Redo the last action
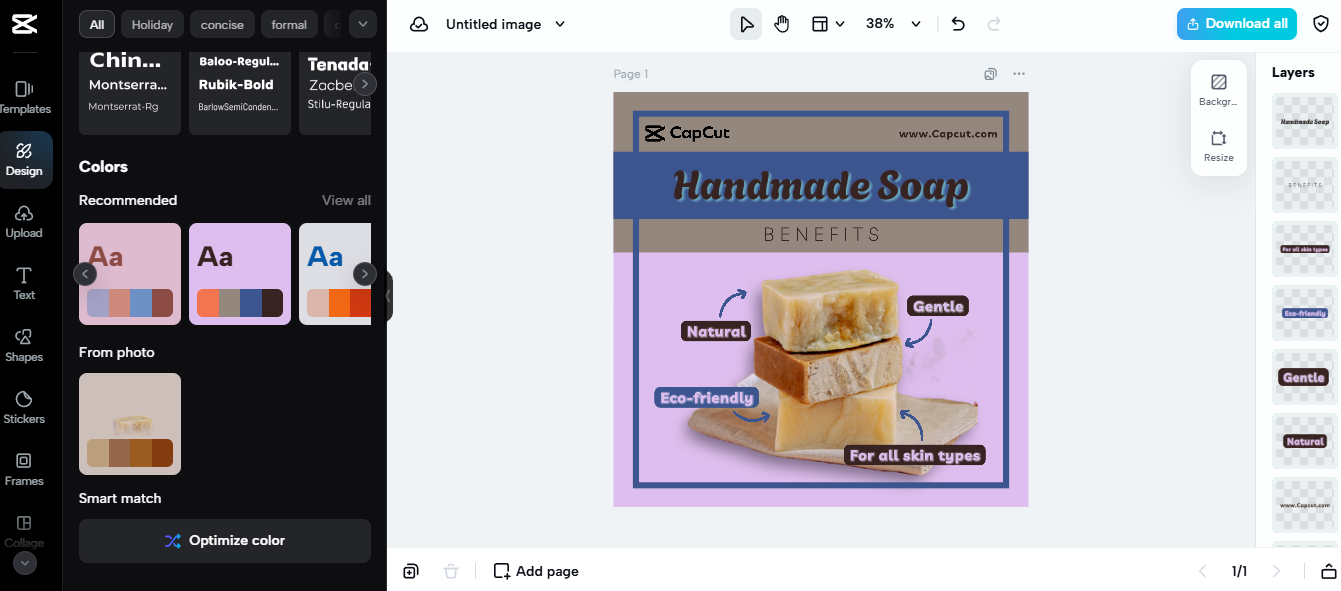 [994, 24]
